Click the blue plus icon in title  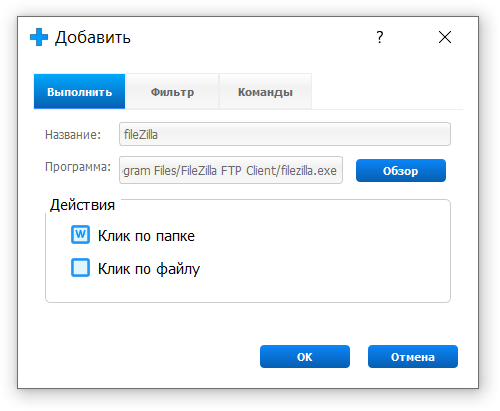39,37
